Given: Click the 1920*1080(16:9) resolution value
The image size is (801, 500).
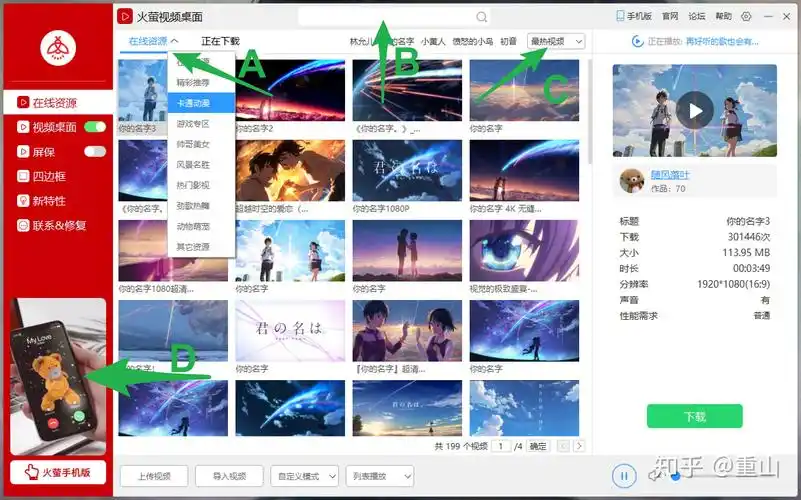Looking at the screenshot, I should pos(734,284).
